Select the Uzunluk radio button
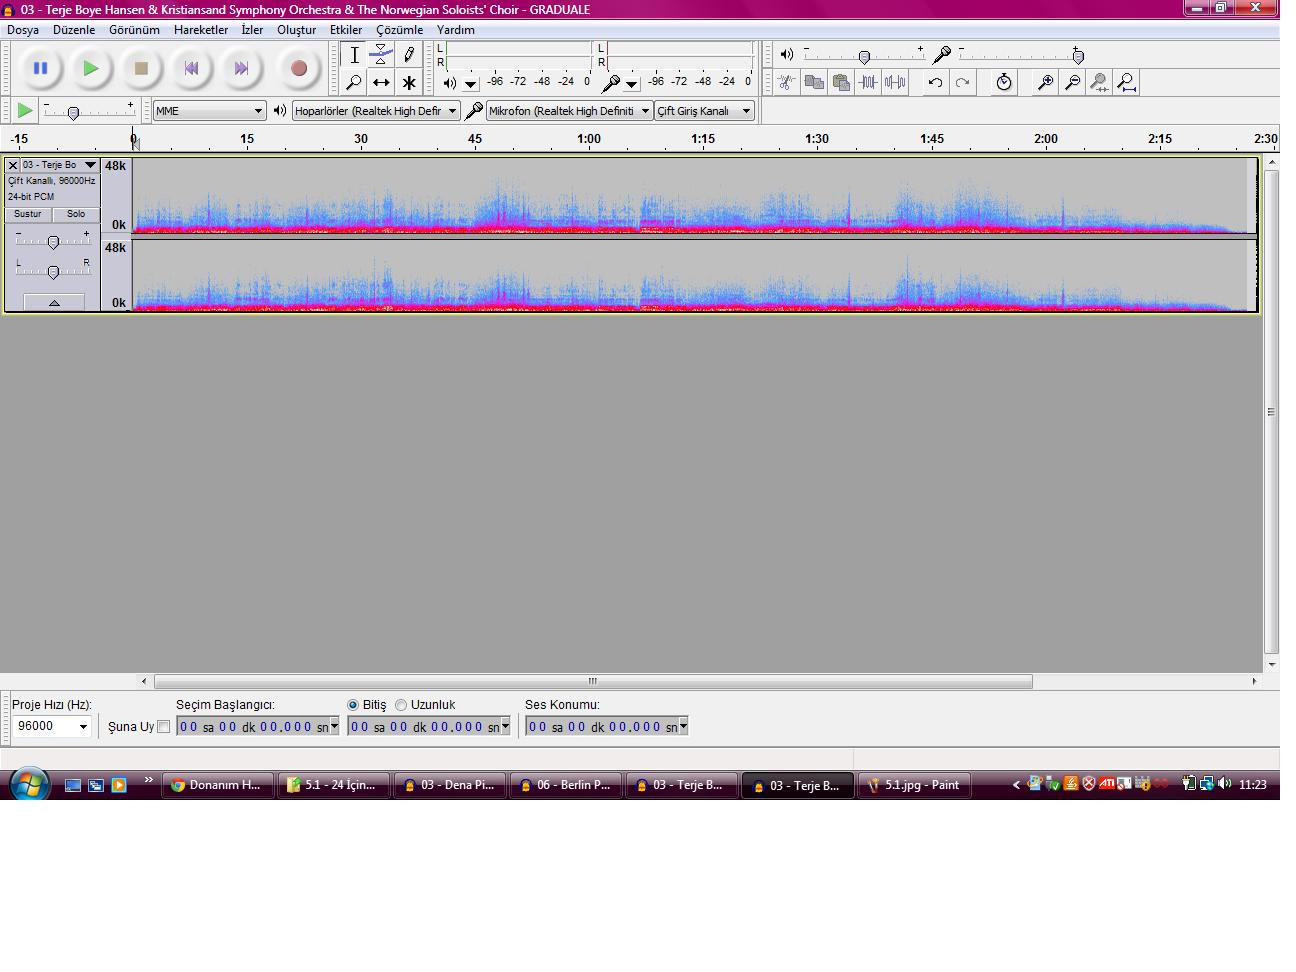 (x=401, y=705)
